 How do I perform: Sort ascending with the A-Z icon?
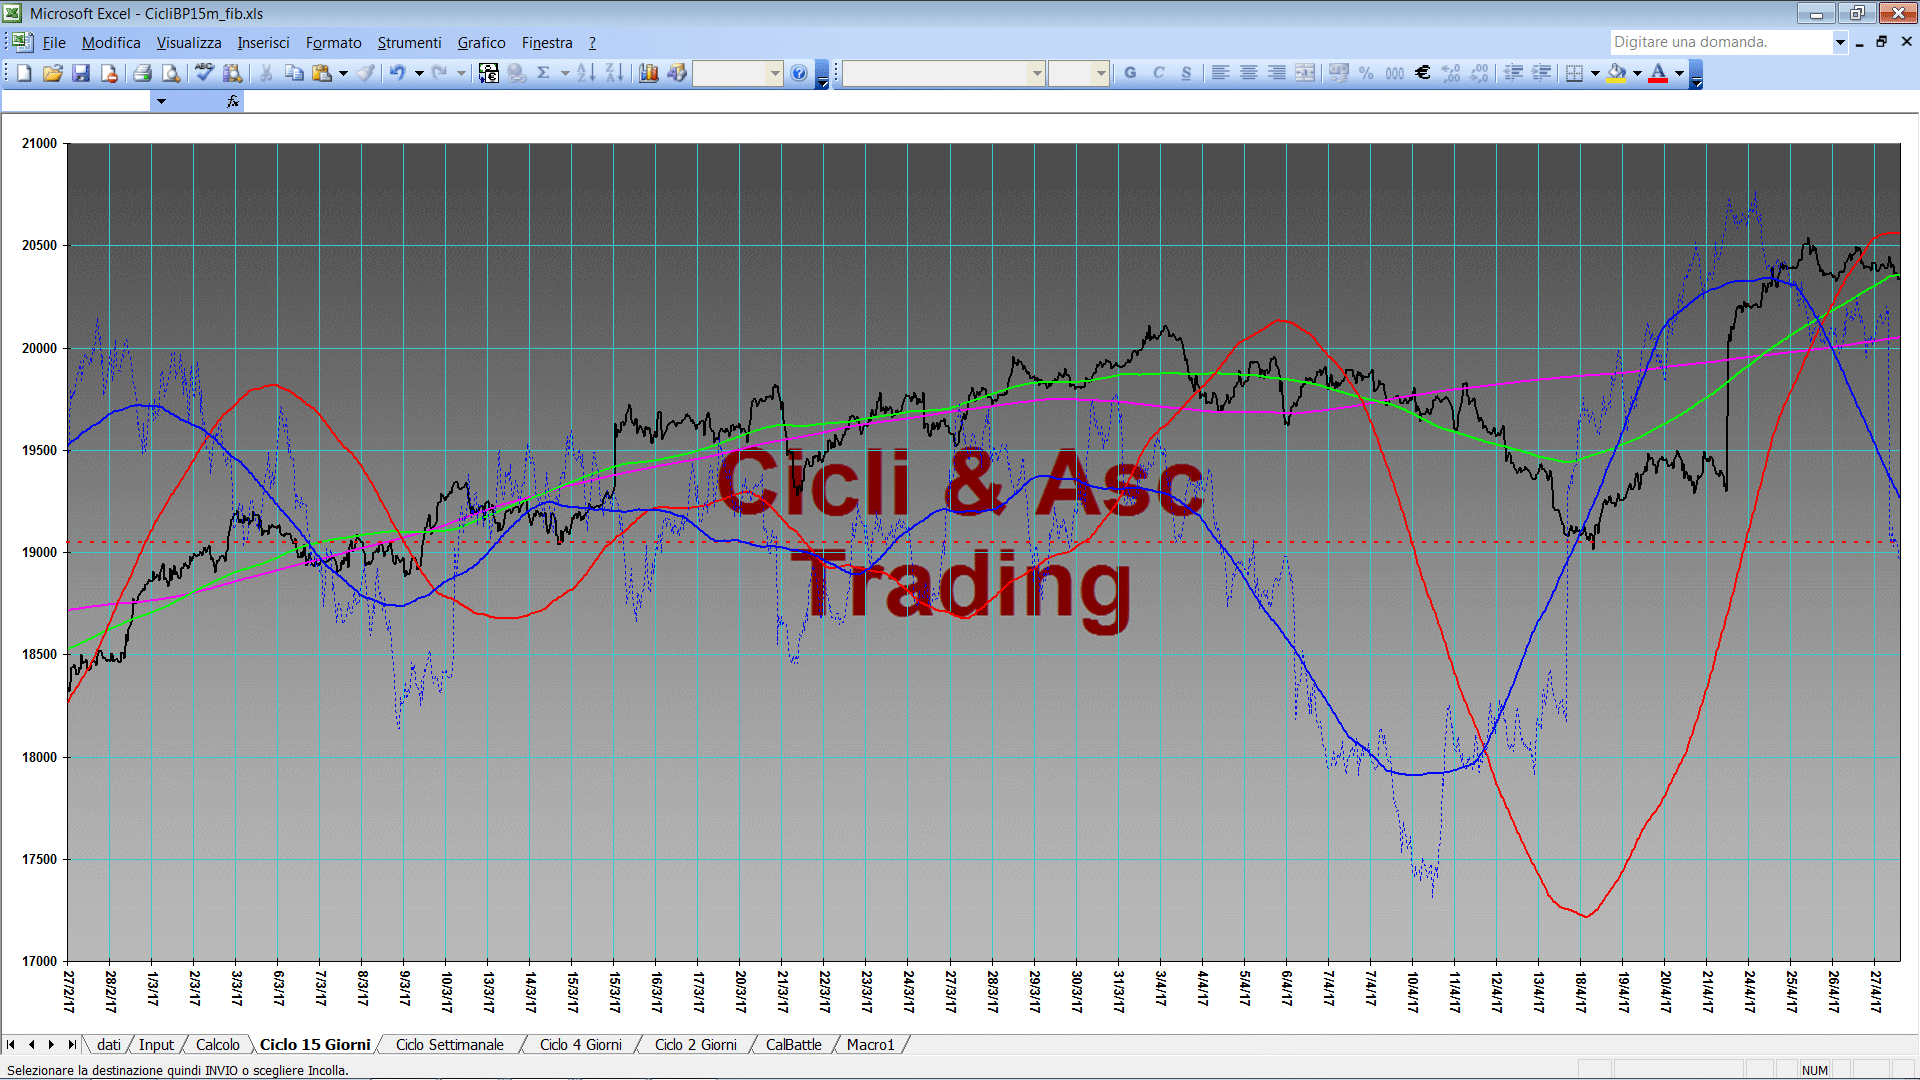[x=586, y=73]
